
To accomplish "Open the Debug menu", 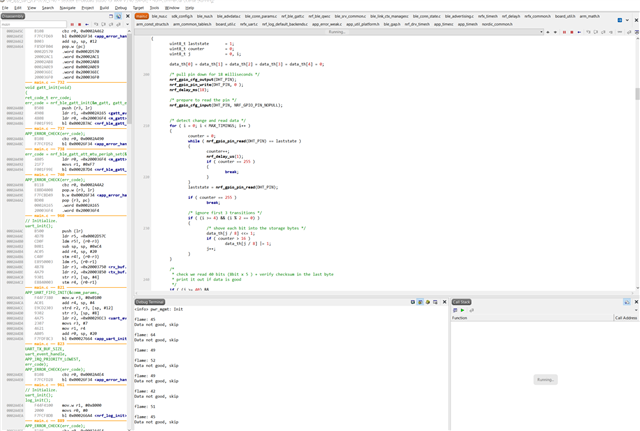I will [121, 8].
